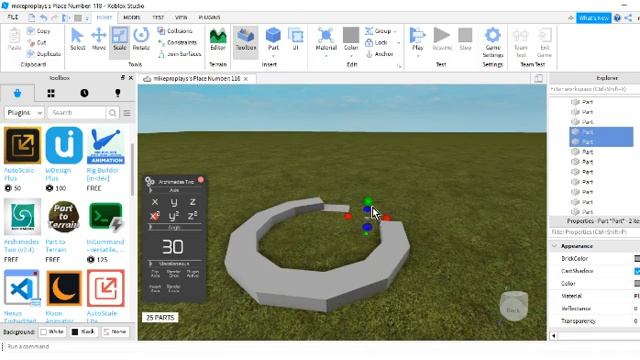Open the FILE menu

[x=13, y=17]
